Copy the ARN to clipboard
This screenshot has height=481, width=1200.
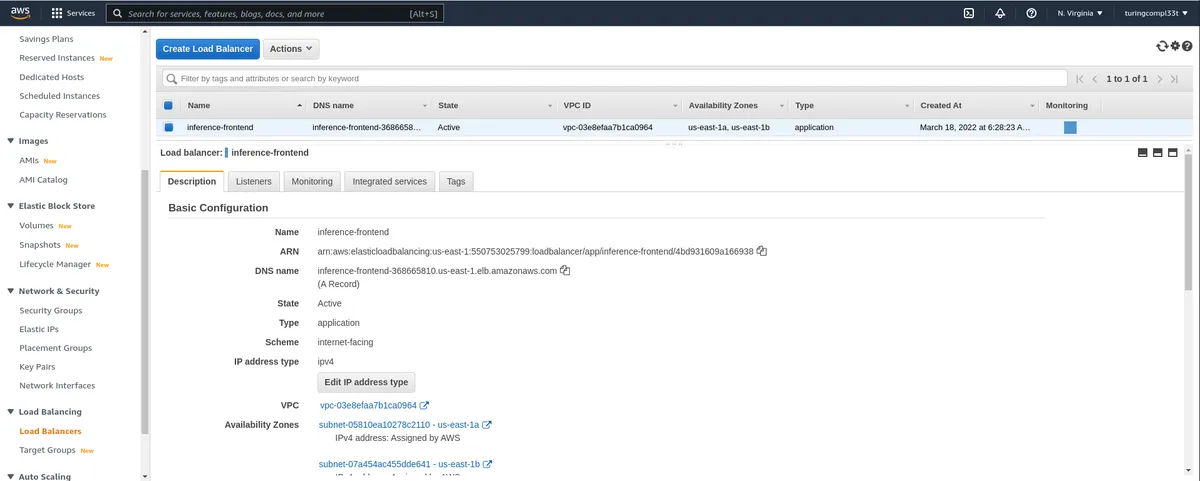click(x=762, y=251)
